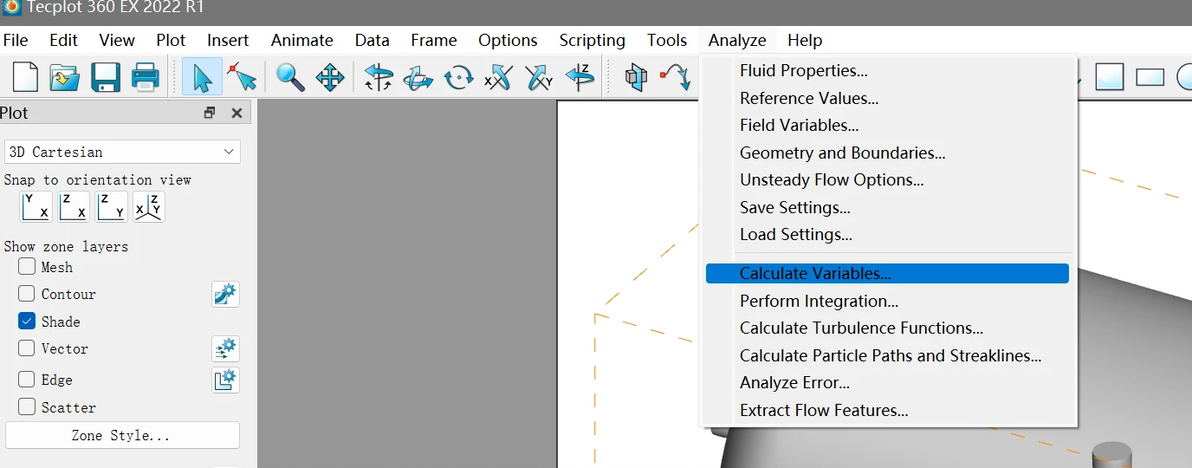
Task: Expand the Data menu
Action: (372, 40)
